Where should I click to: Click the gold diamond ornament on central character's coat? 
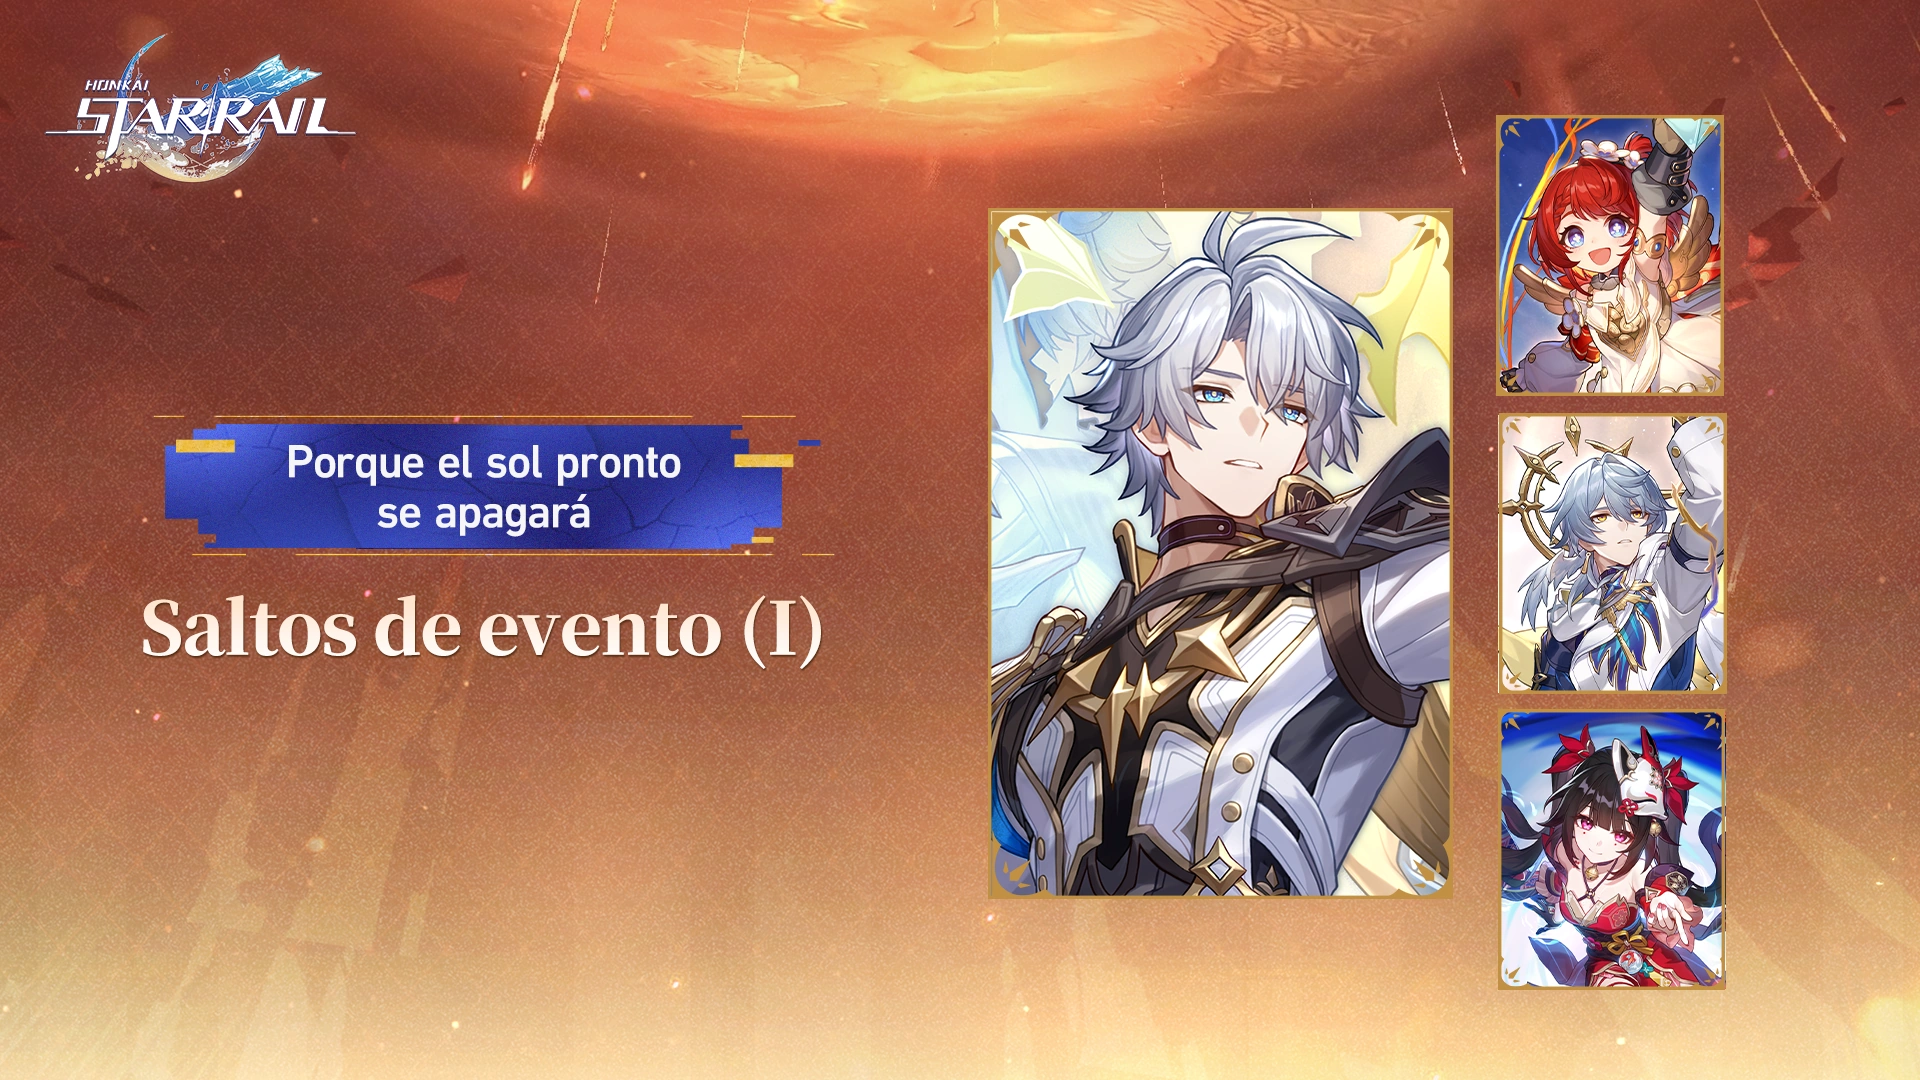(x=1218, y=864)
